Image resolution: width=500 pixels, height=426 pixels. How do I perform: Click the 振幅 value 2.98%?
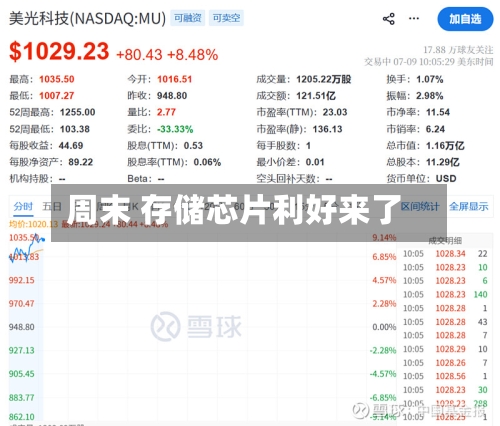(430, 96)
